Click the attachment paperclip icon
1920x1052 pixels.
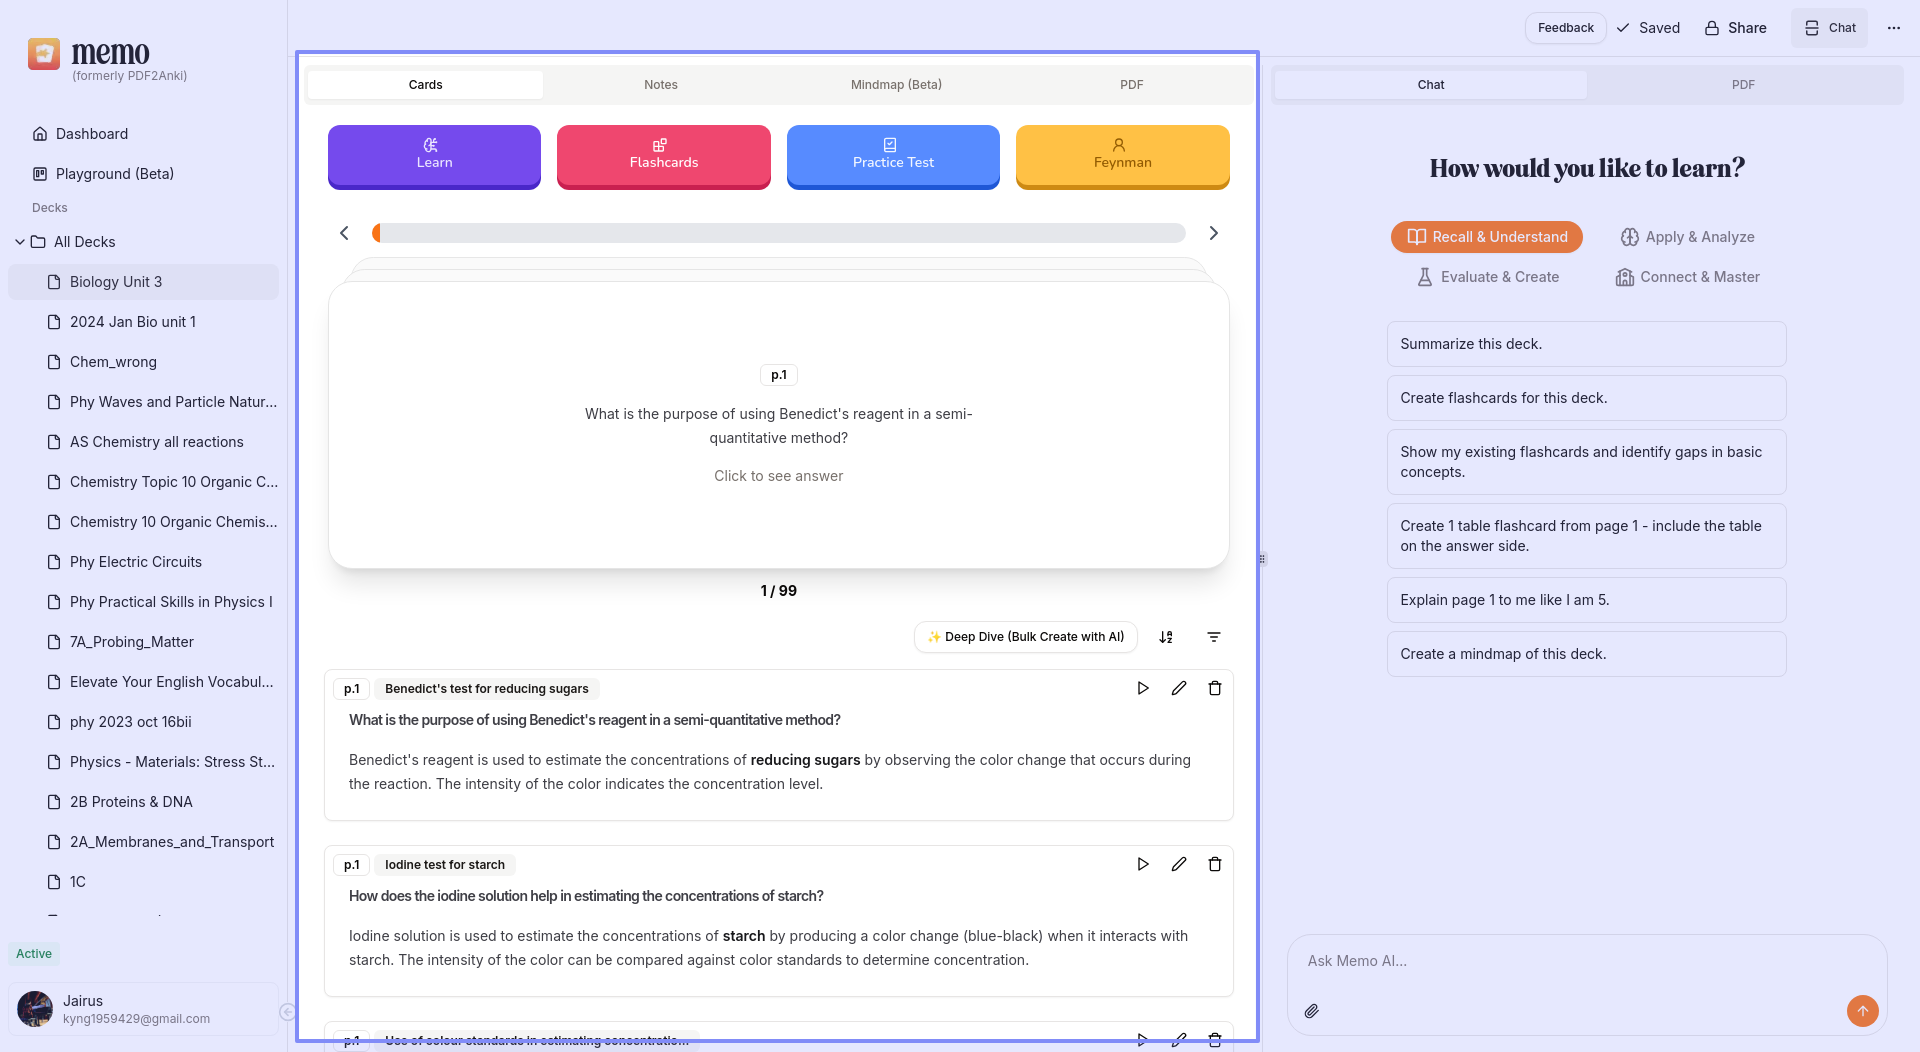(x=1312, y=1011)
